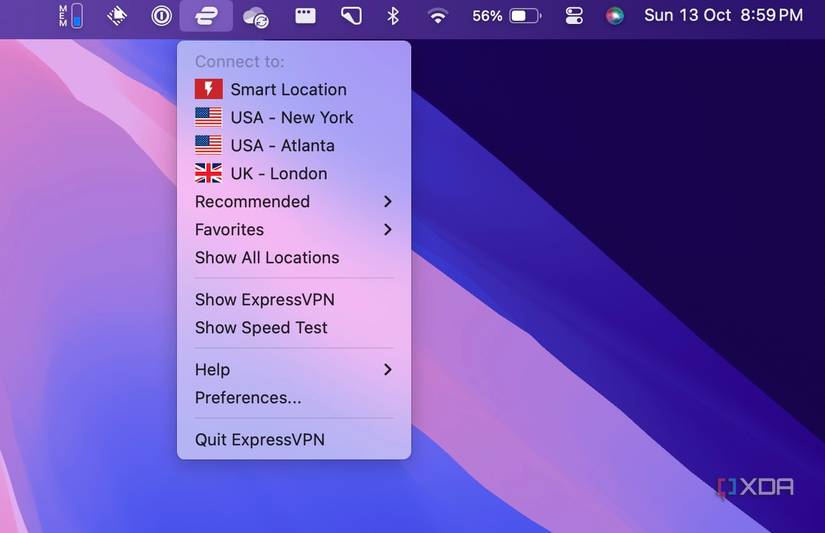Image resolution: width=825 pixels, height=533 pixels.
Task: Select Show ExpressVPN
Action: (x=294, y=299)
